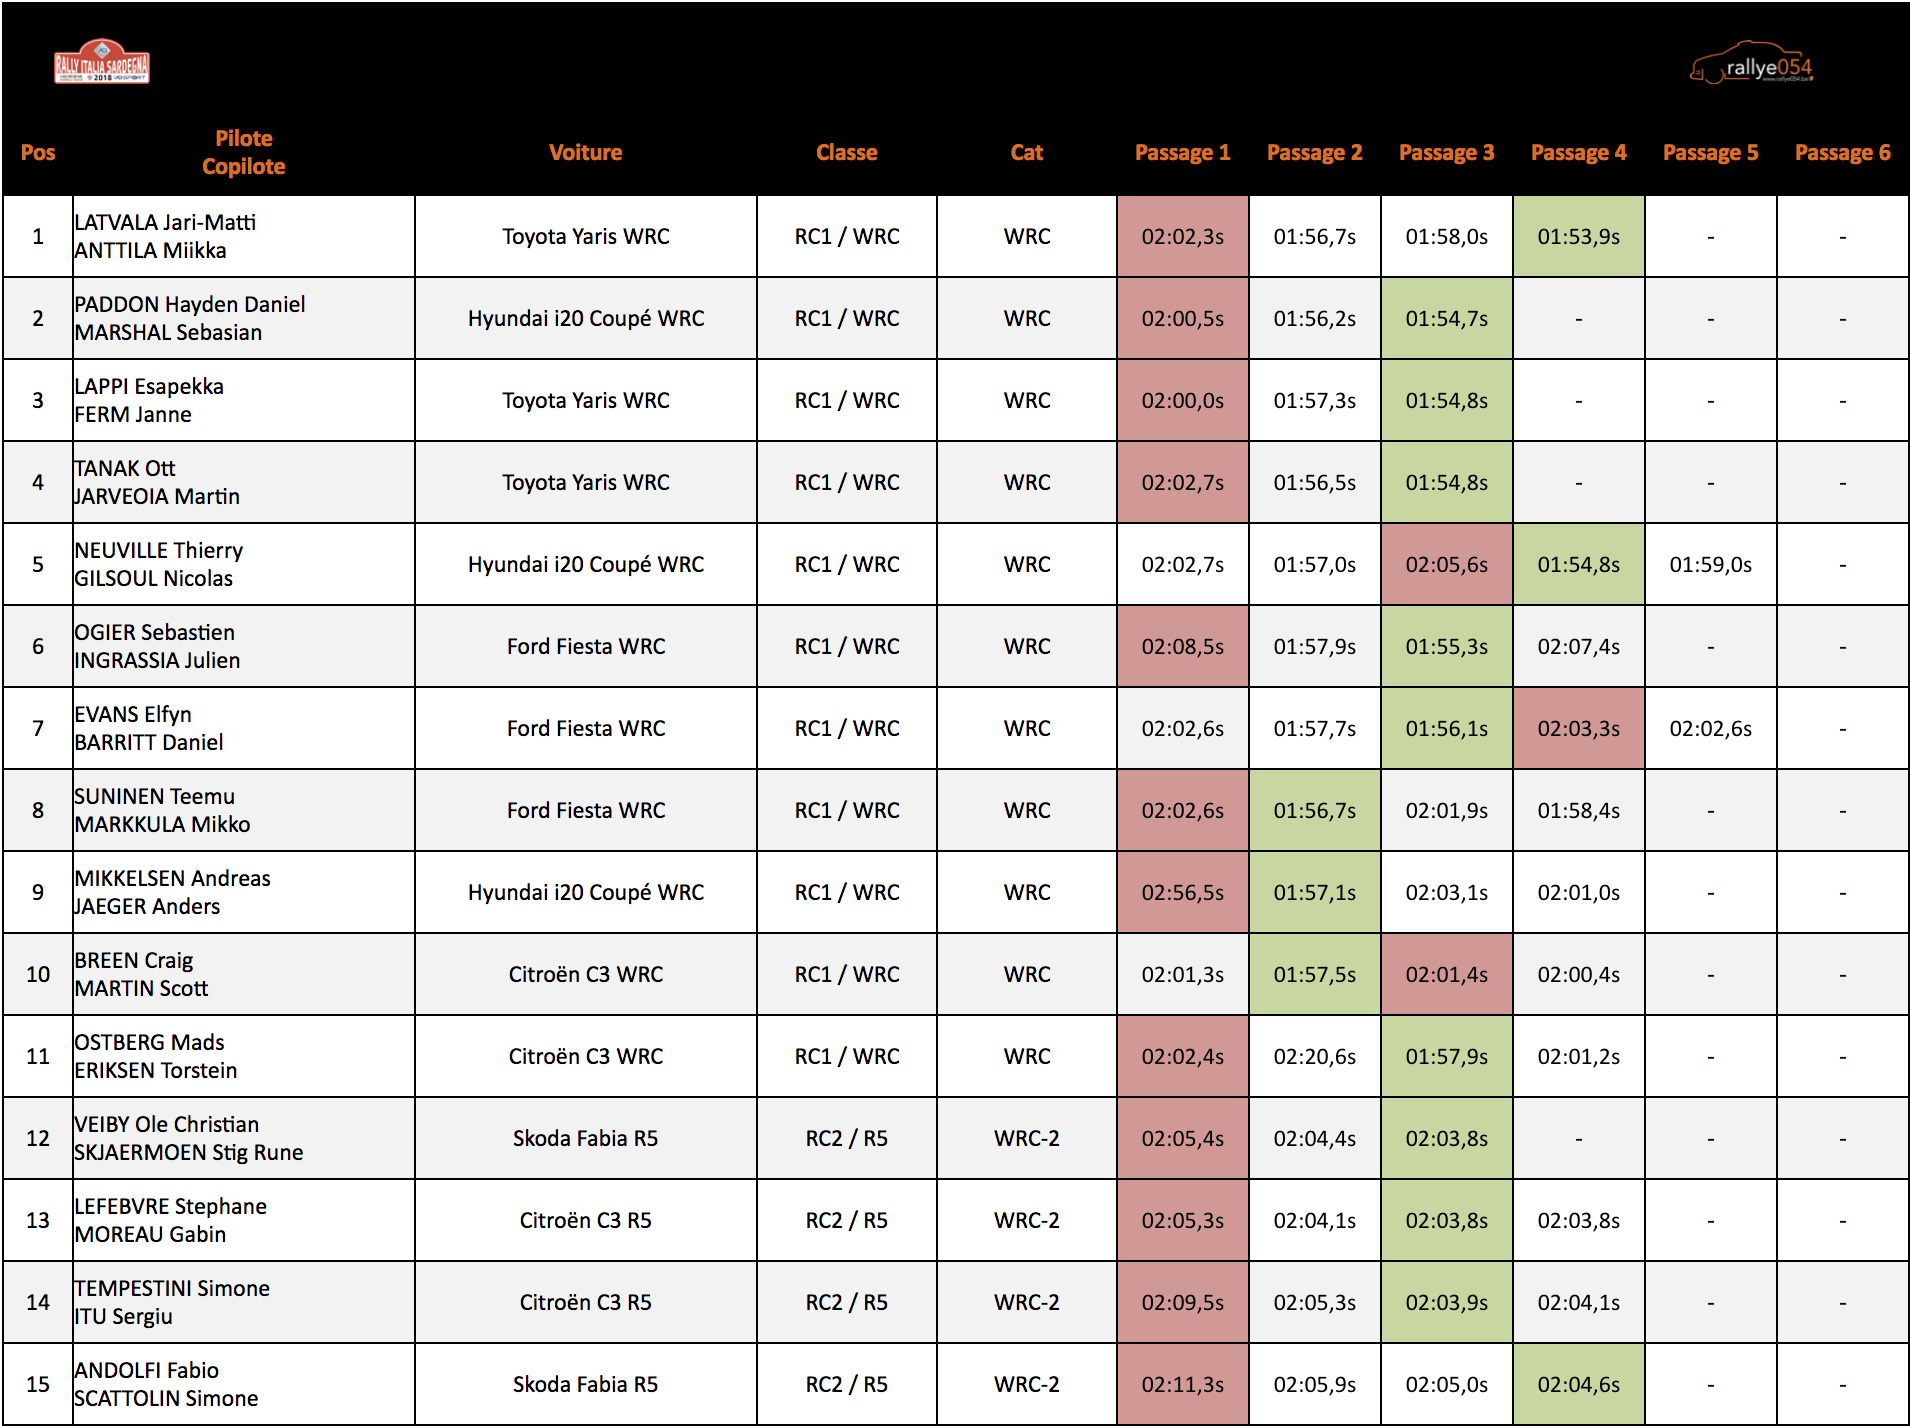Click Neuville's Passage 5 time 01:59,0s

1710,565
